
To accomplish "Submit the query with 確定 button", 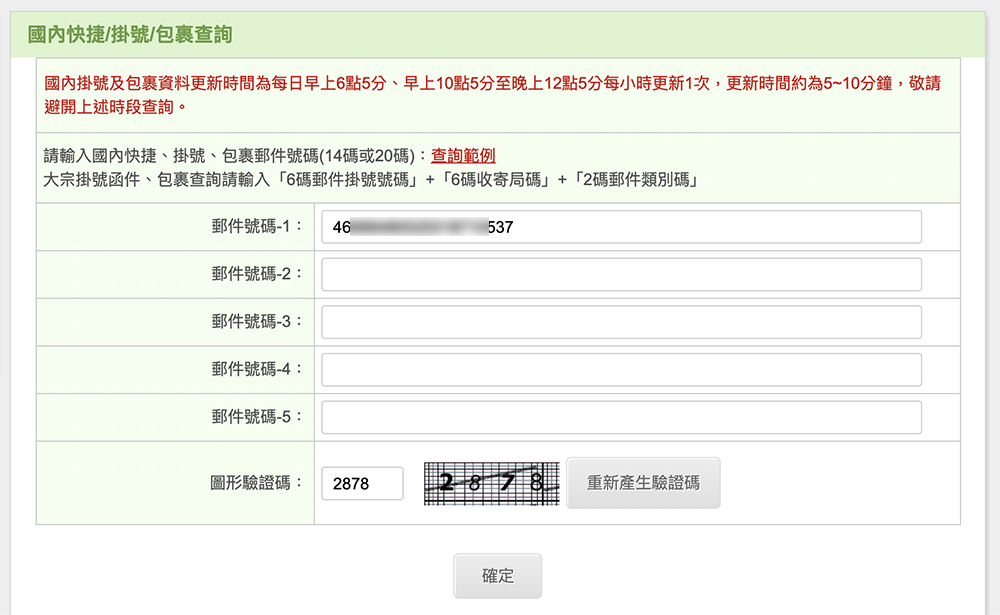I will click(497, 576).
